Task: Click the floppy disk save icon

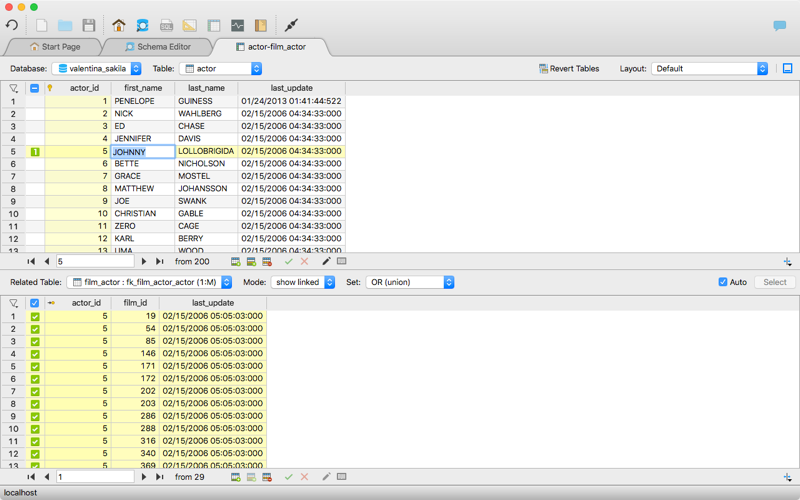Action: coord(89,25)
